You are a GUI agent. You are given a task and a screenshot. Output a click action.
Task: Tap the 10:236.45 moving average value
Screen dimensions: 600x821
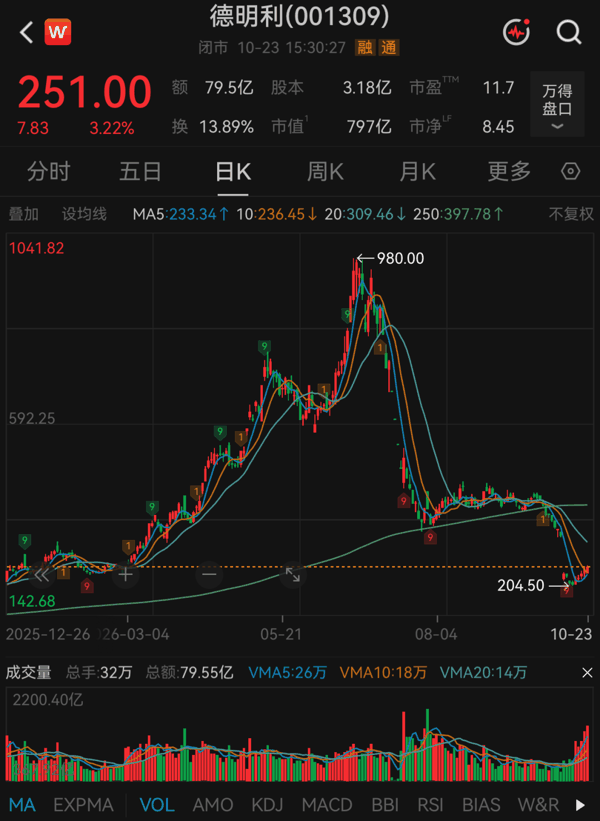point(277,214)
